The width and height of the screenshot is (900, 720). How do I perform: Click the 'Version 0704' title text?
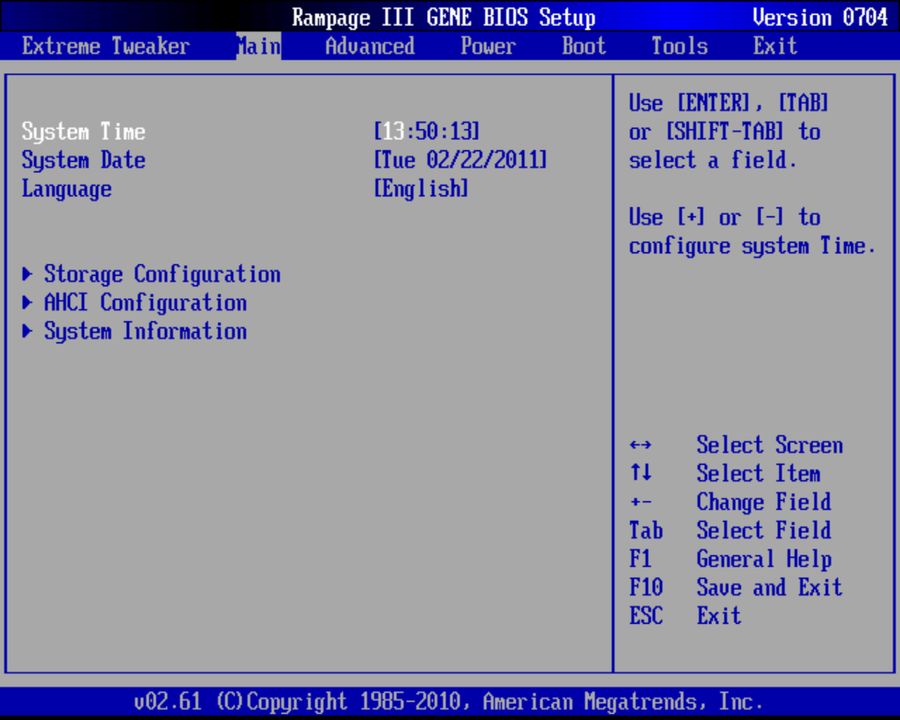(820, 17)
